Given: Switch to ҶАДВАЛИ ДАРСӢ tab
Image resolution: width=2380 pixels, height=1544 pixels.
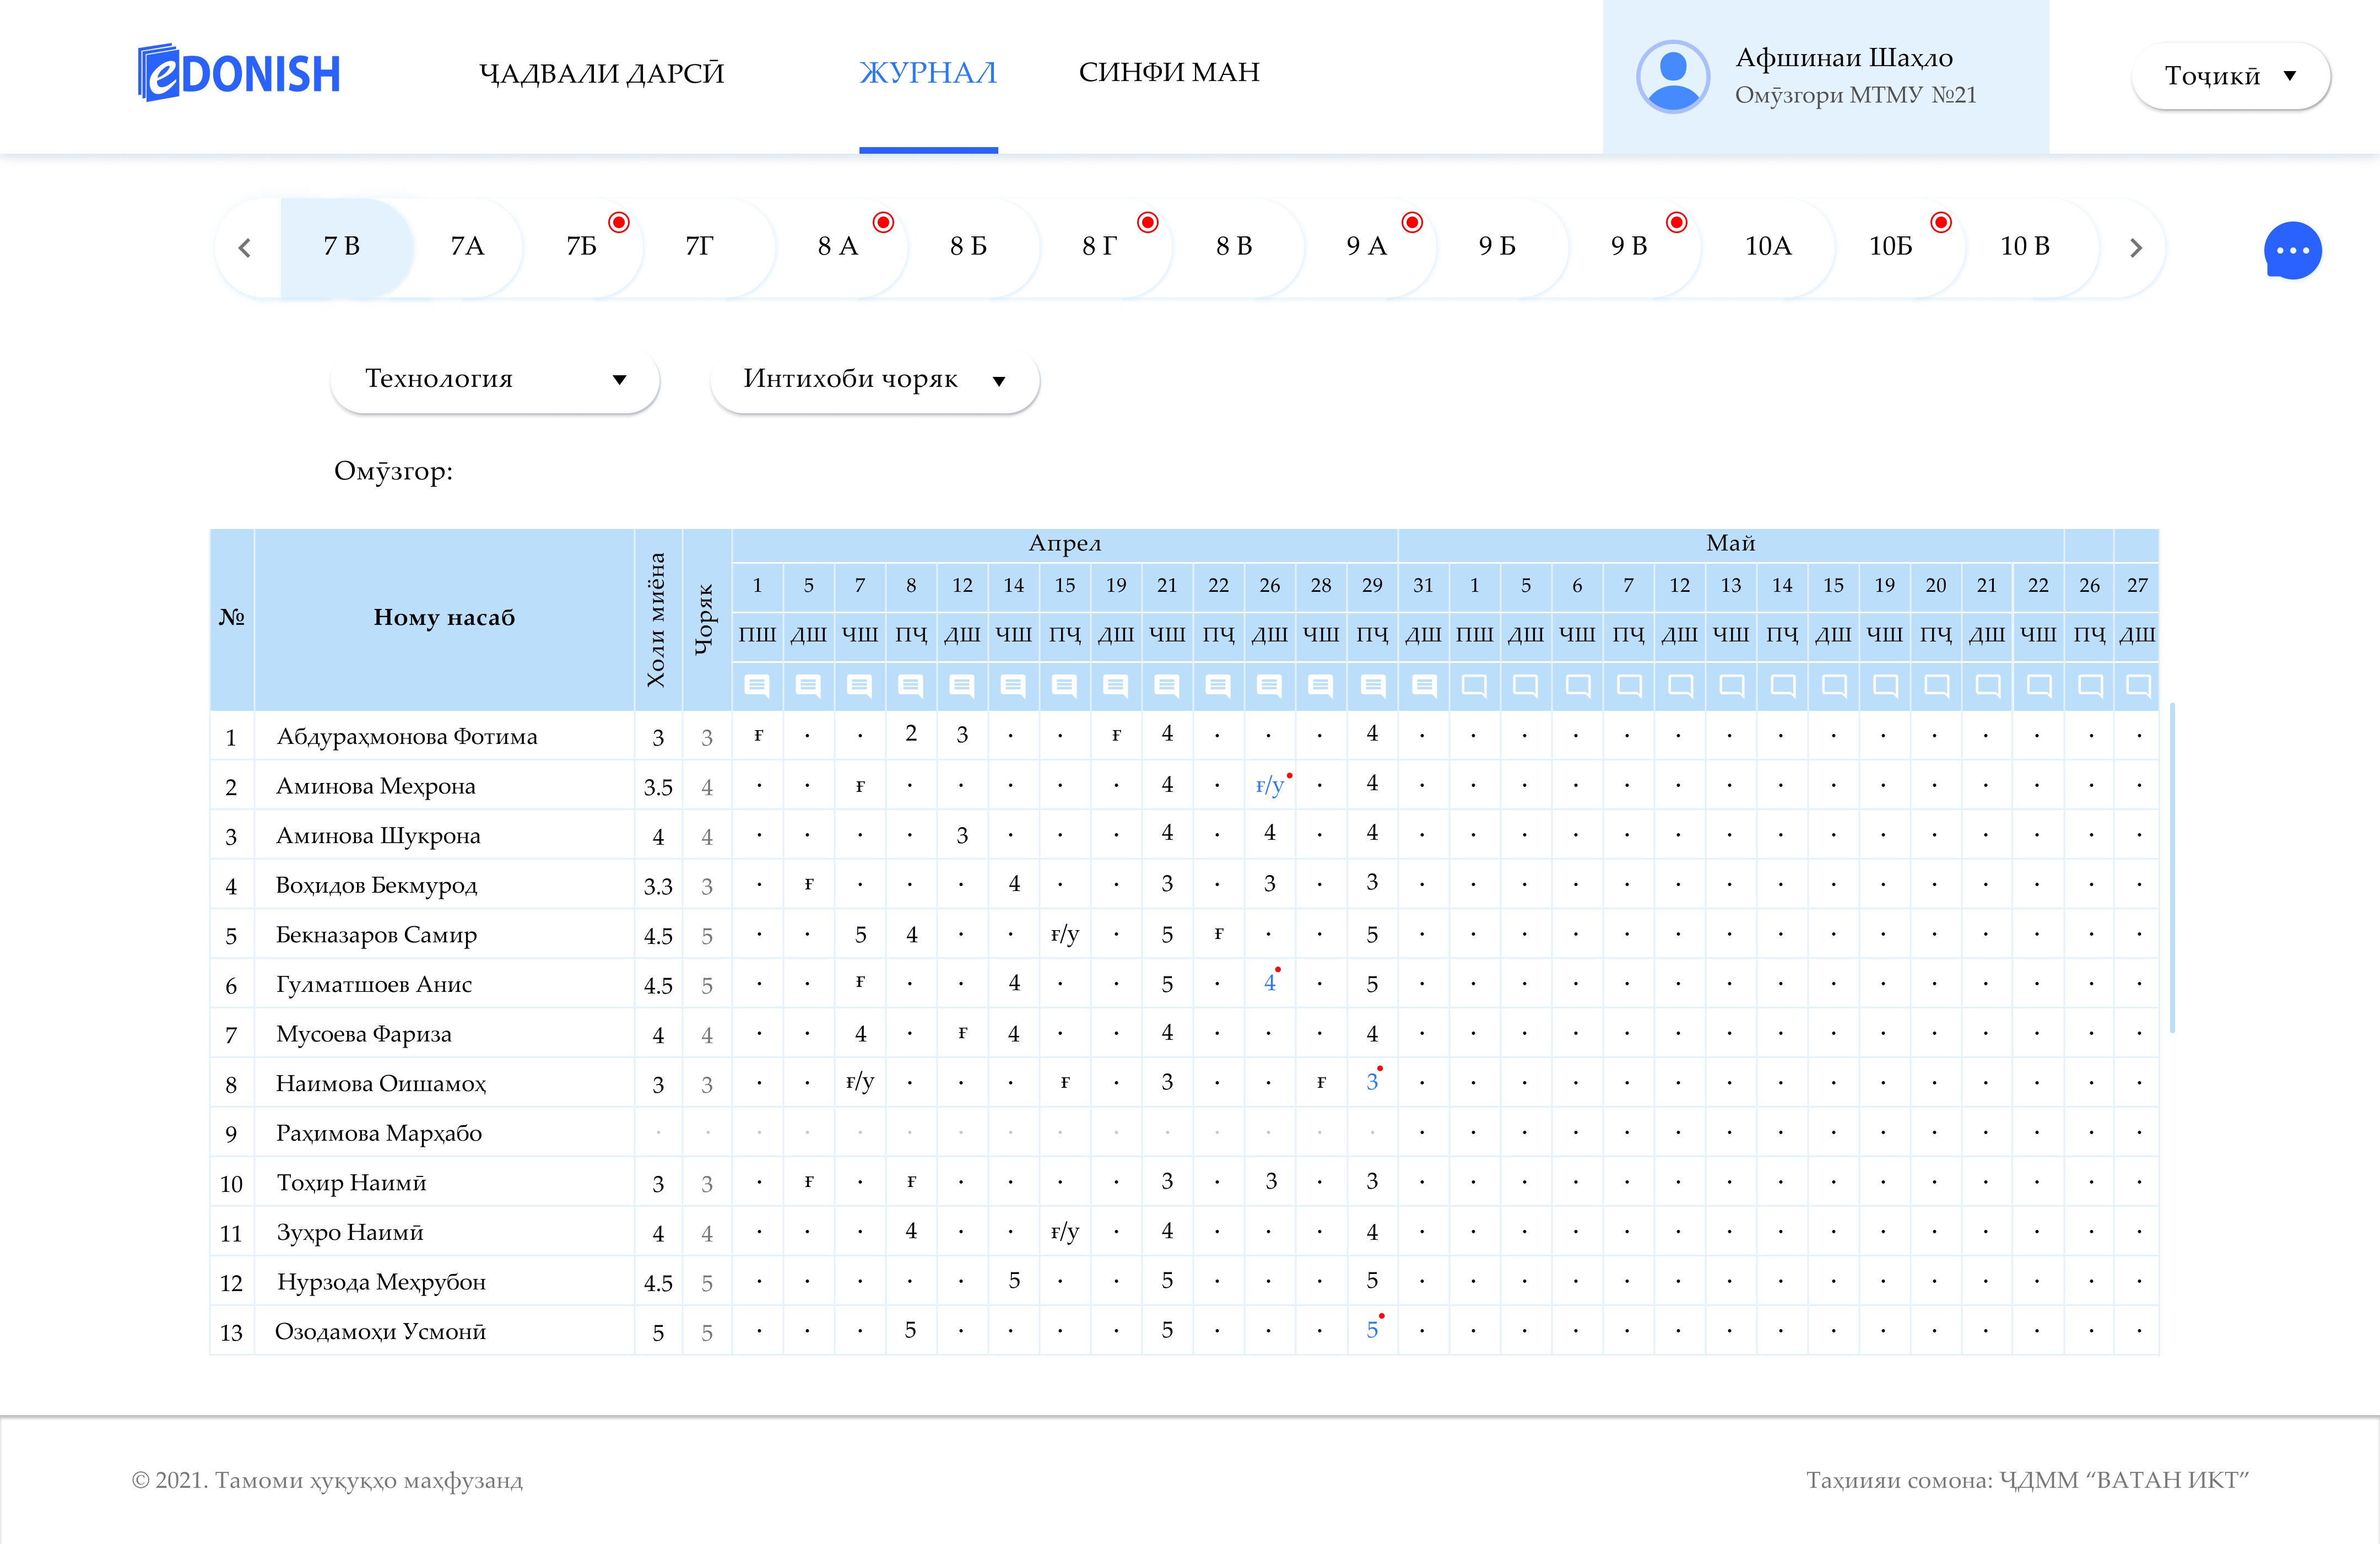Looking at the screenshot, I should click(601, 73).
